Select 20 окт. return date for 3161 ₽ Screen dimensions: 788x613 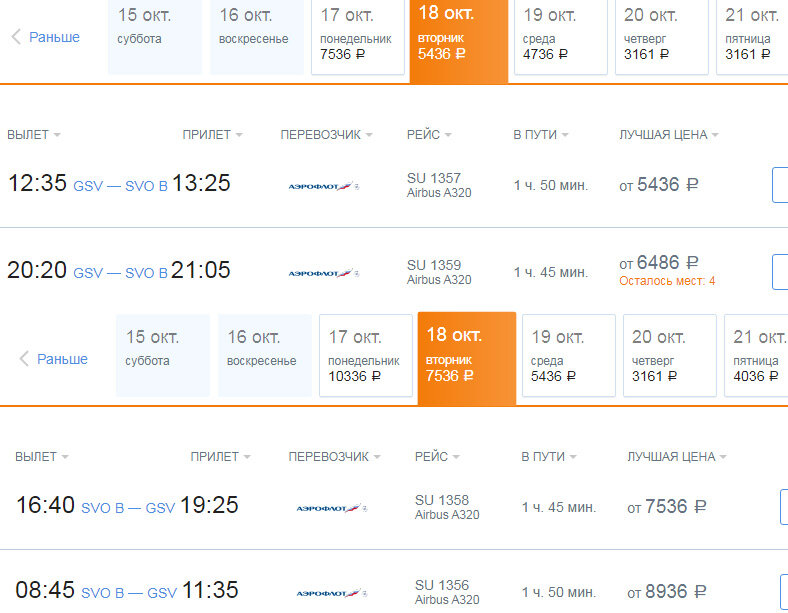click(669, 356)
